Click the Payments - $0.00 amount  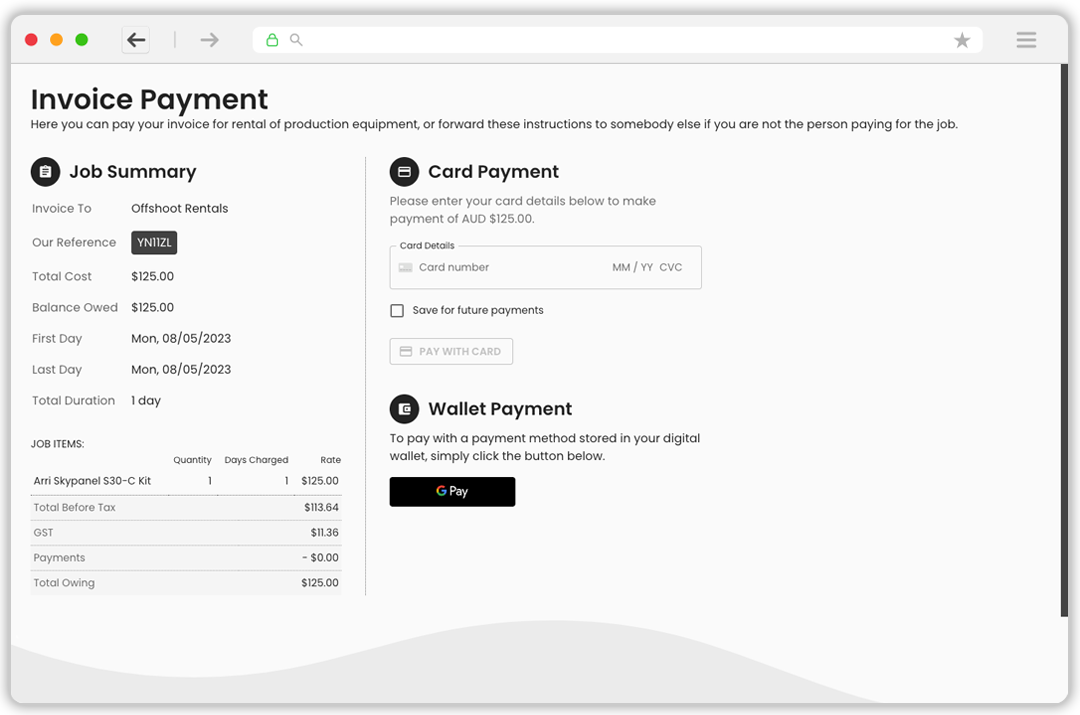(320, 557)
